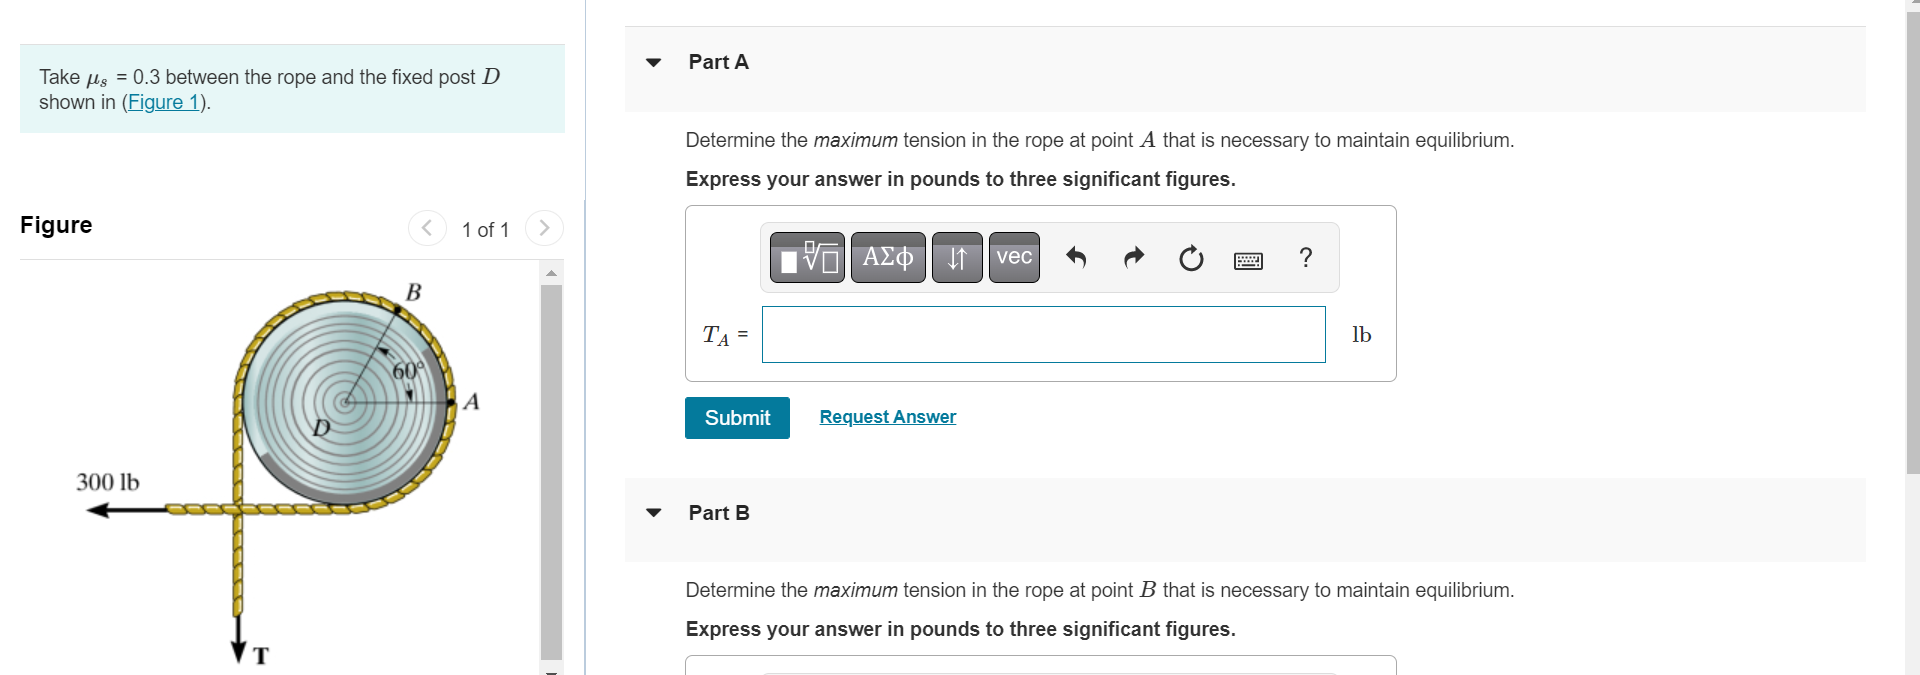Click the undo arrow in the answer toolbar
Screen dimensions: 1920x675
coord(1076,258)
